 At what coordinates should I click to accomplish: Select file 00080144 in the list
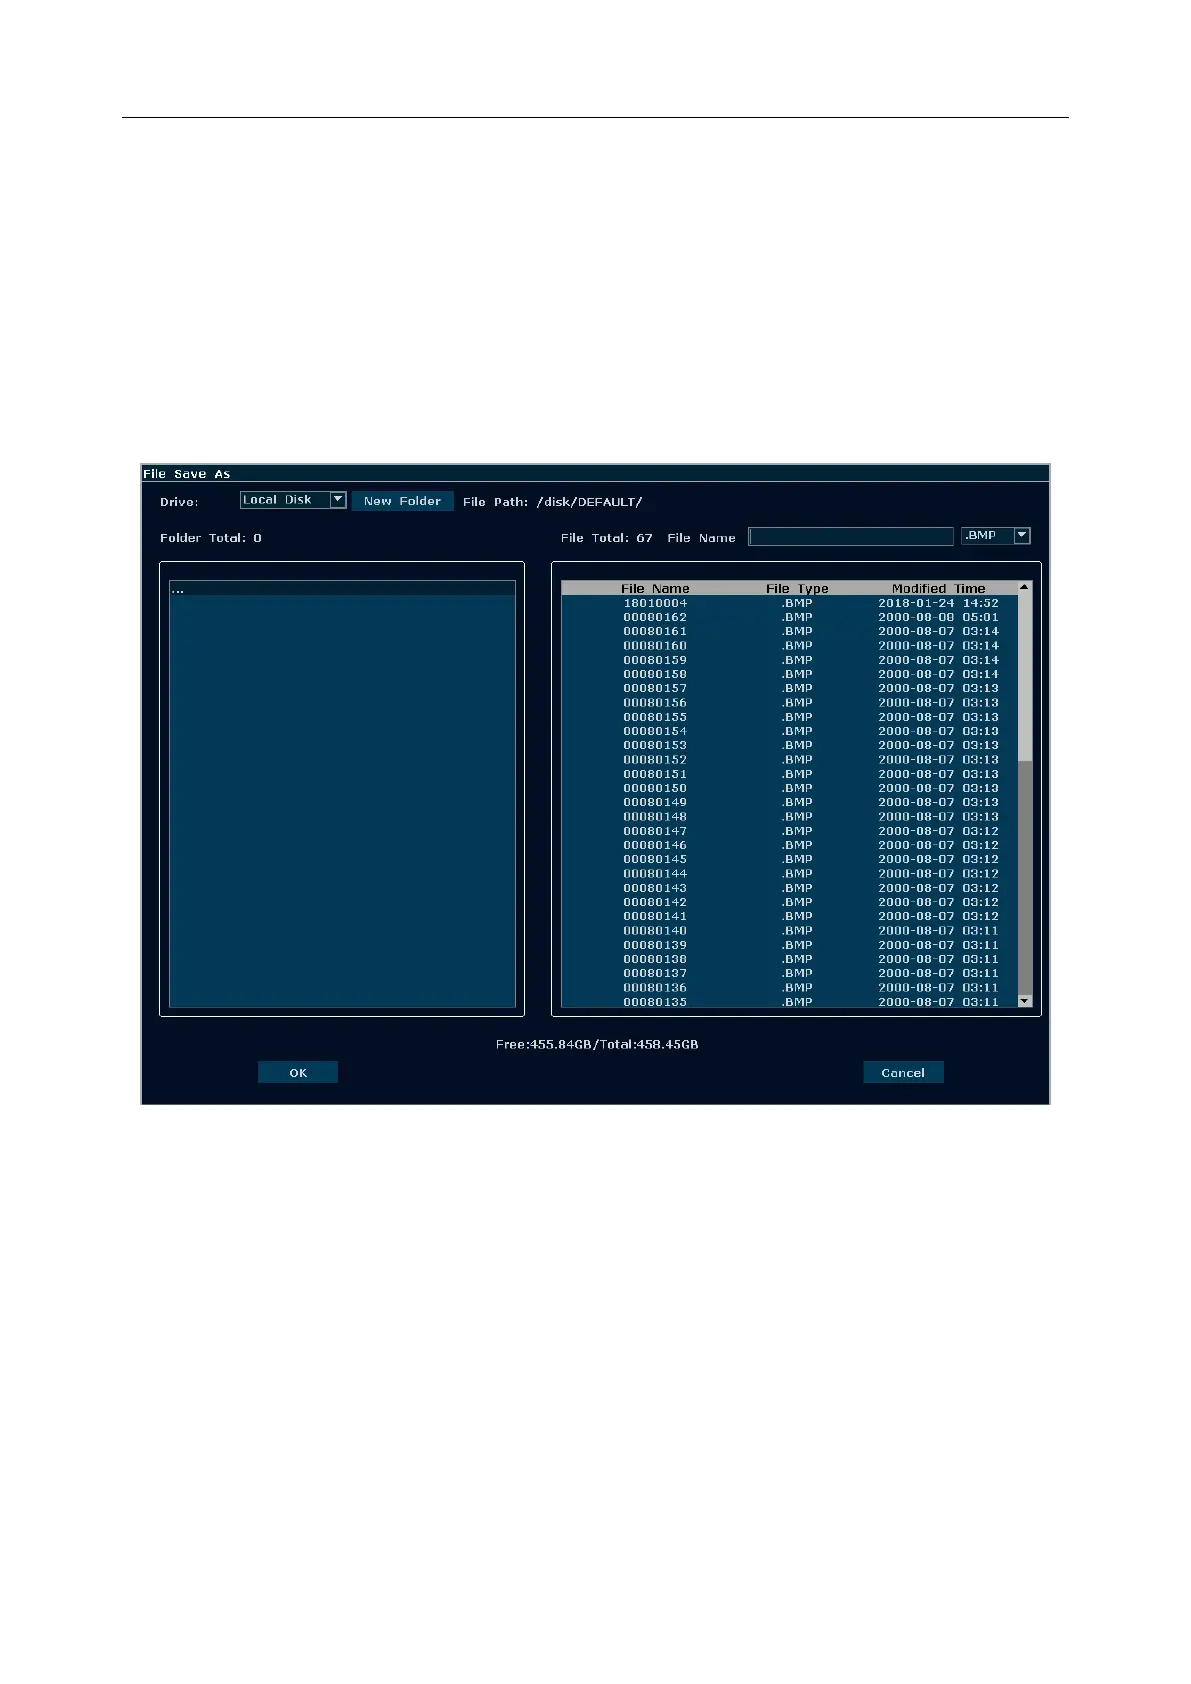(x=789, y=874)
